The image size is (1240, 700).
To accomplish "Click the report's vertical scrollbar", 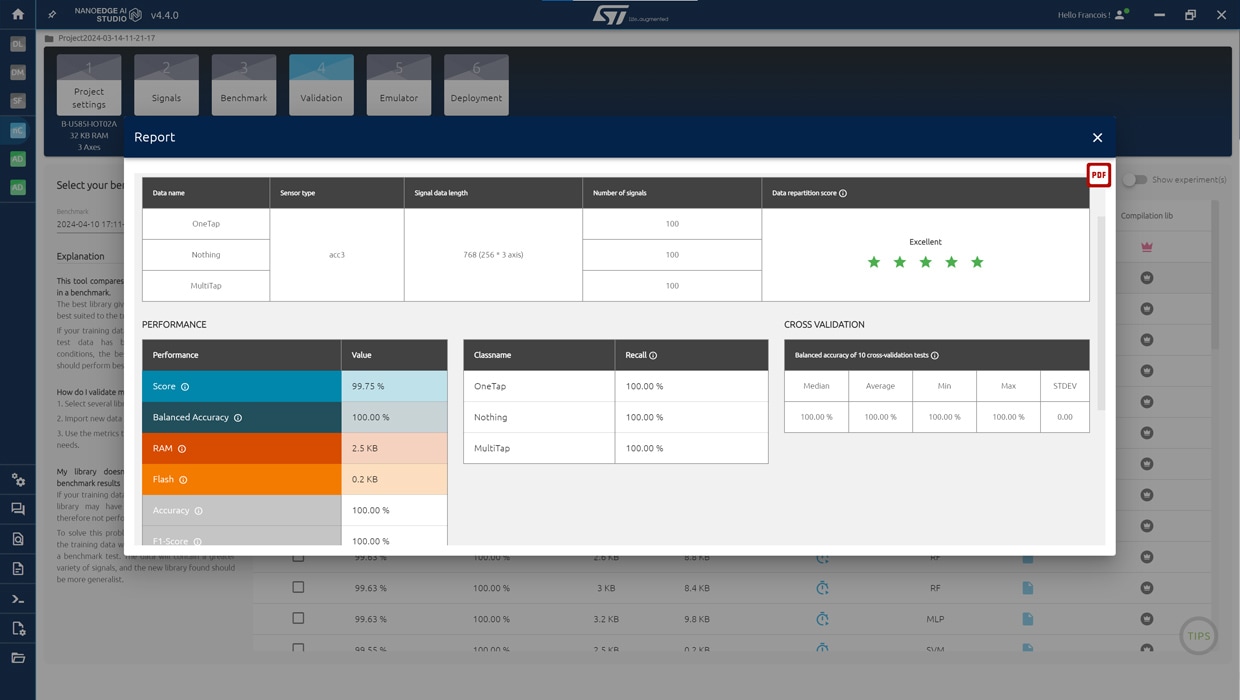I will pyautogui.click(x=1101, y=310).
